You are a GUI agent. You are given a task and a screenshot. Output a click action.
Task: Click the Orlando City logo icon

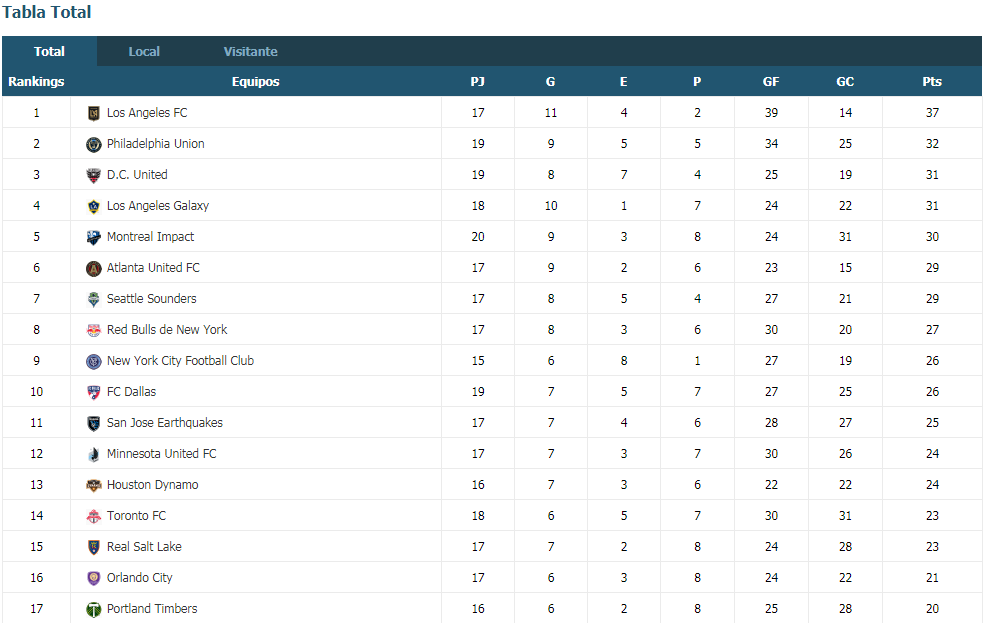94,578
